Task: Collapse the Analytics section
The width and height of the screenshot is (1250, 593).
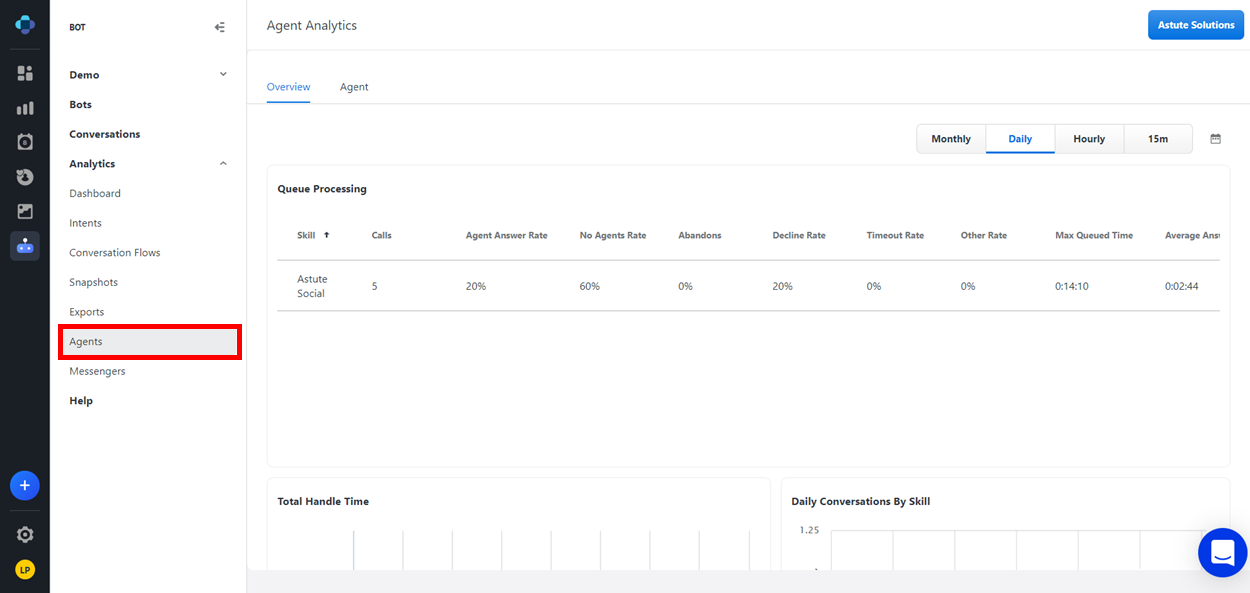Action: tap(223, 163)
